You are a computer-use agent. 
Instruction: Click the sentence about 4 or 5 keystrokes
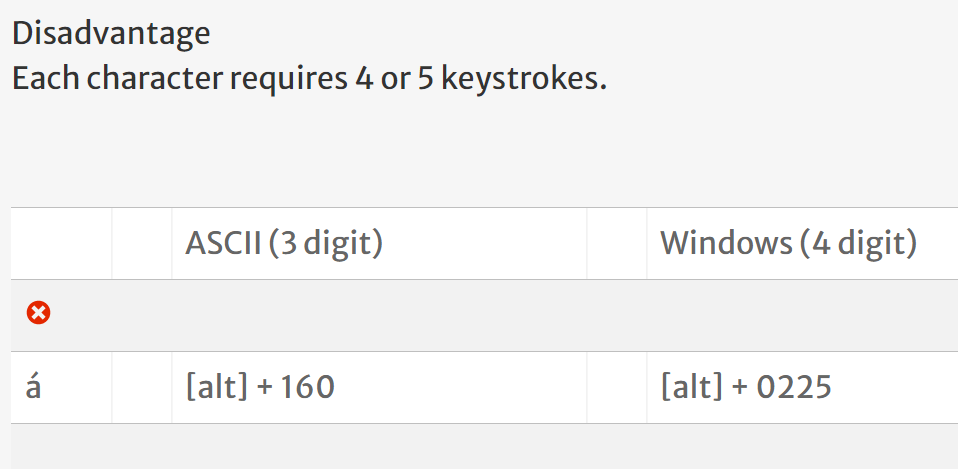point(309,78)
